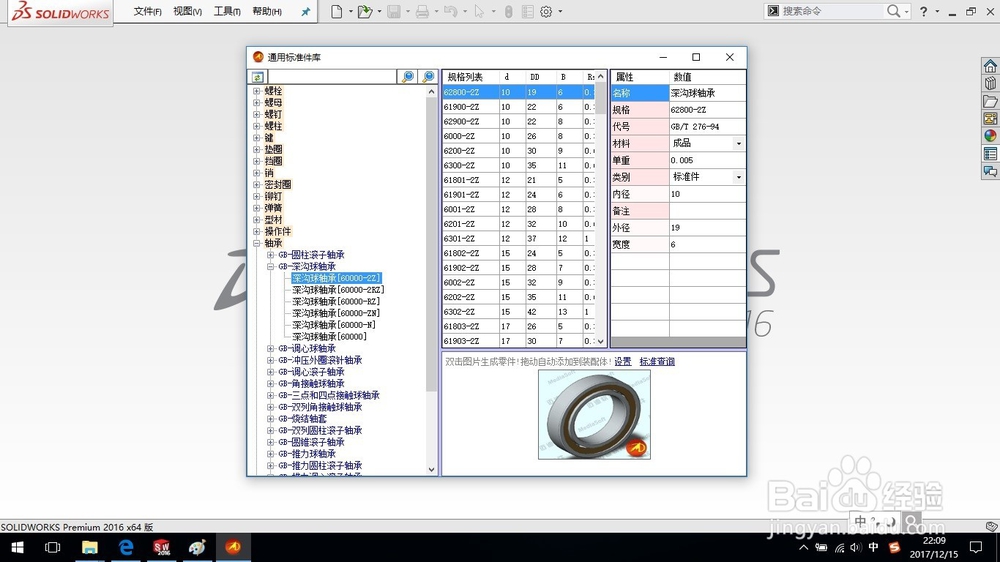Select row 61900-2Z in spec list
1000x562 pixels.
click(x=518, y=107)
